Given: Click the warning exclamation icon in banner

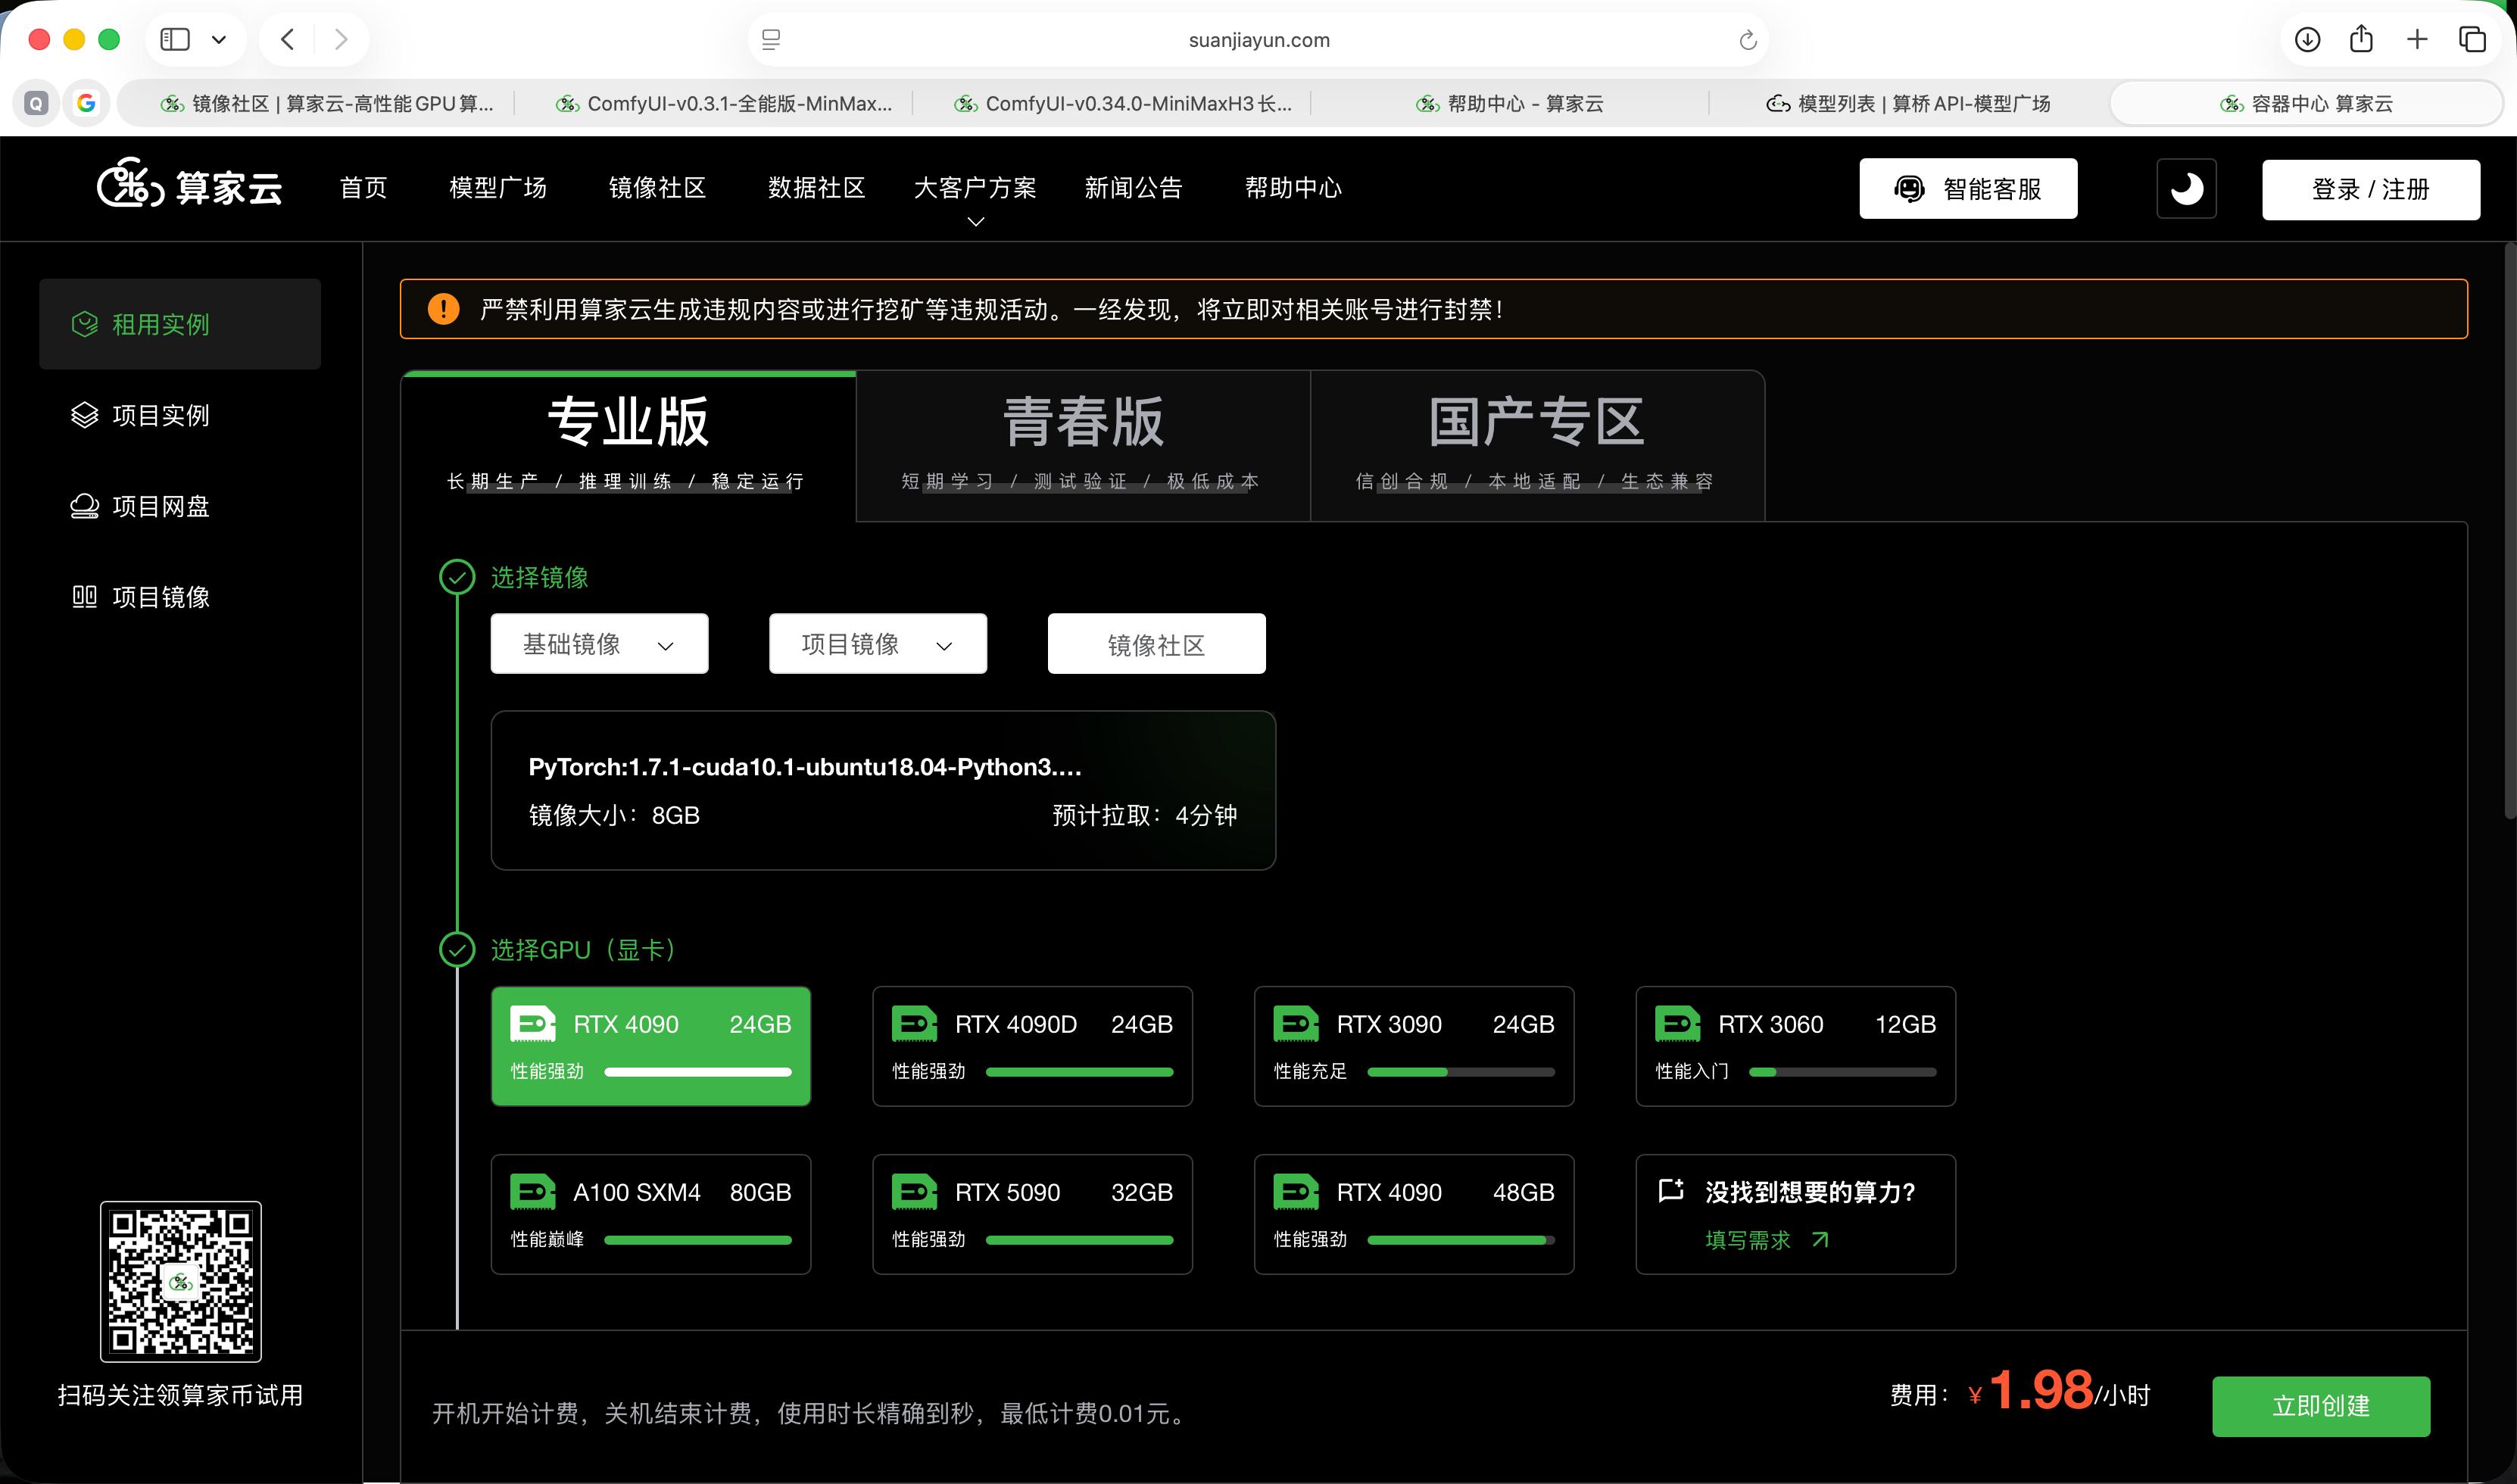Looking at the screenshot, I should (x=443, y=309).
